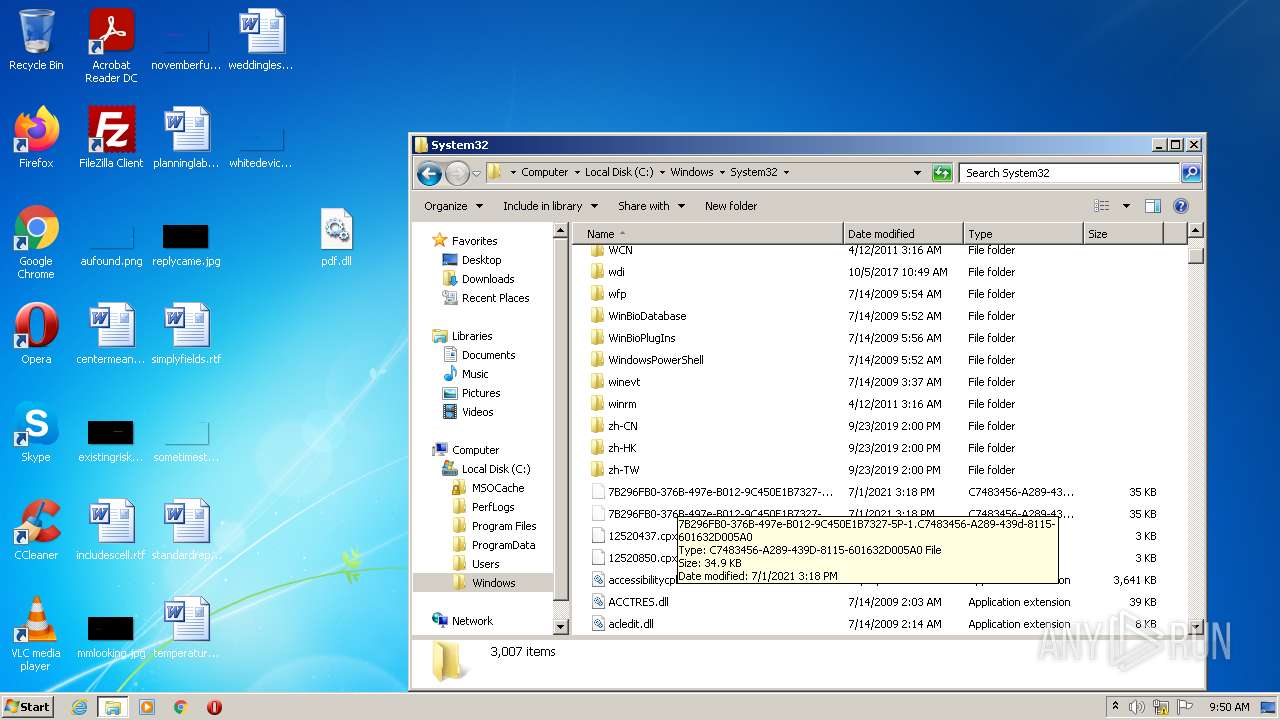Screen dimensions: 1280x720
Task: Select simplyfields.rtf document on desktop
Action: tap(186, 333)
